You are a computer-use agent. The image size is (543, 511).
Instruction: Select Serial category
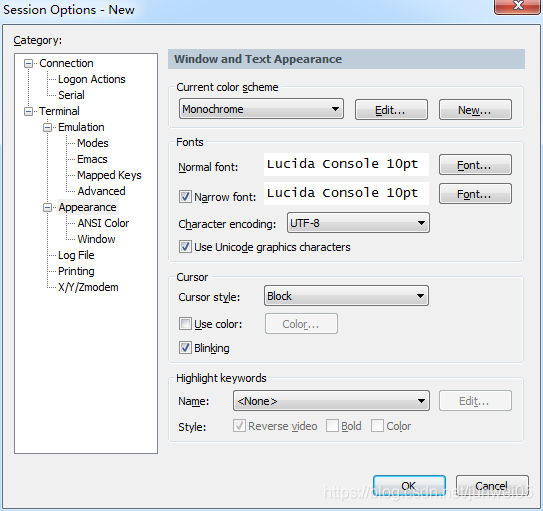(71, 95)
